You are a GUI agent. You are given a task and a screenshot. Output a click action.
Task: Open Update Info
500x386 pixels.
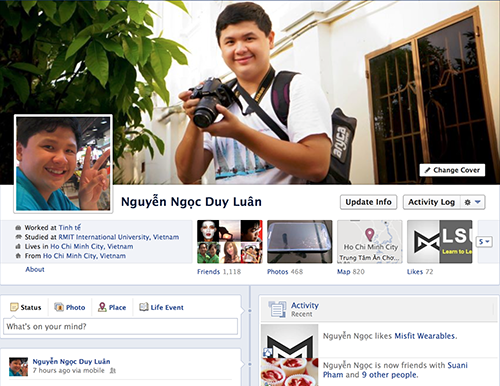pyautogui.click(x=368, y=202)
